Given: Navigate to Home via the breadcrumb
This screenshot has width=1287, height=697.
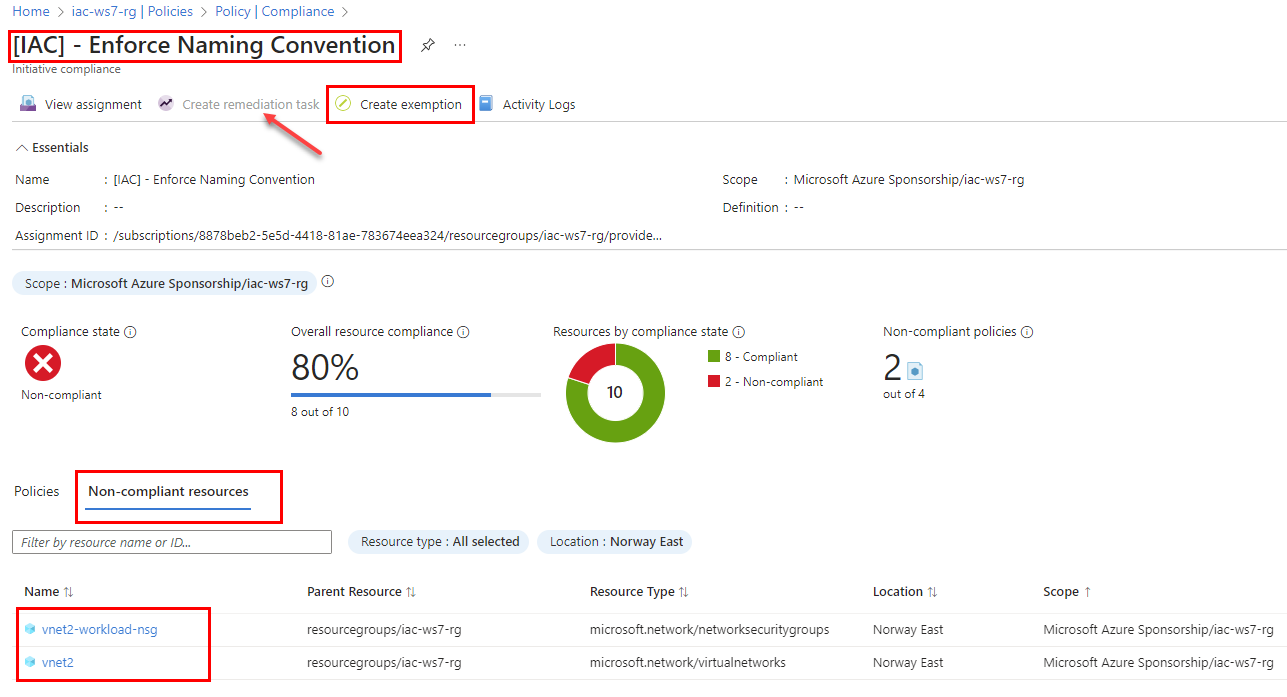Looking at the screenshot, I should tap(29, 11).
